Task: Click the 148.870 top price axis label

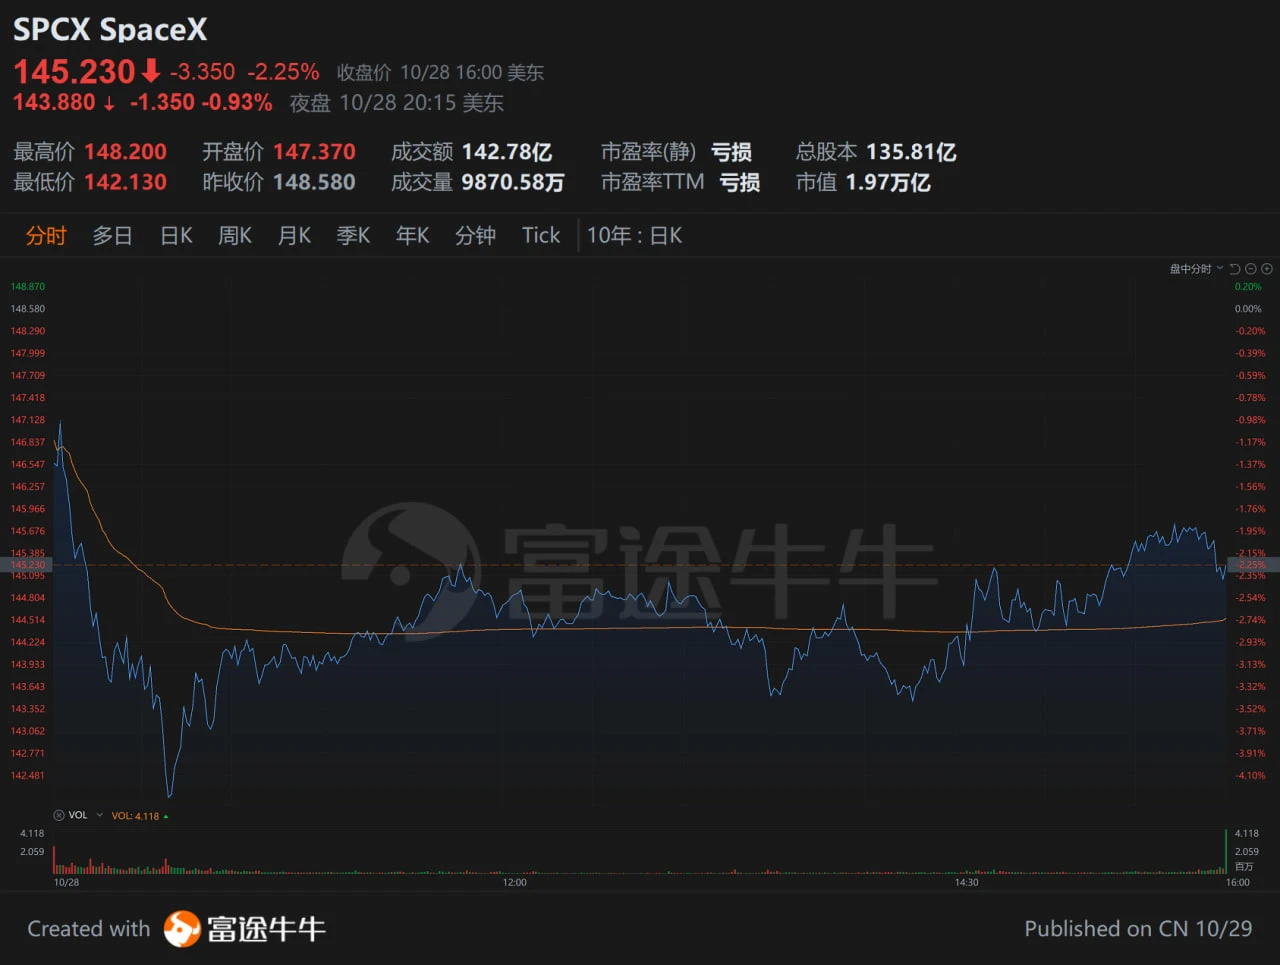Action: pos(28,287)
